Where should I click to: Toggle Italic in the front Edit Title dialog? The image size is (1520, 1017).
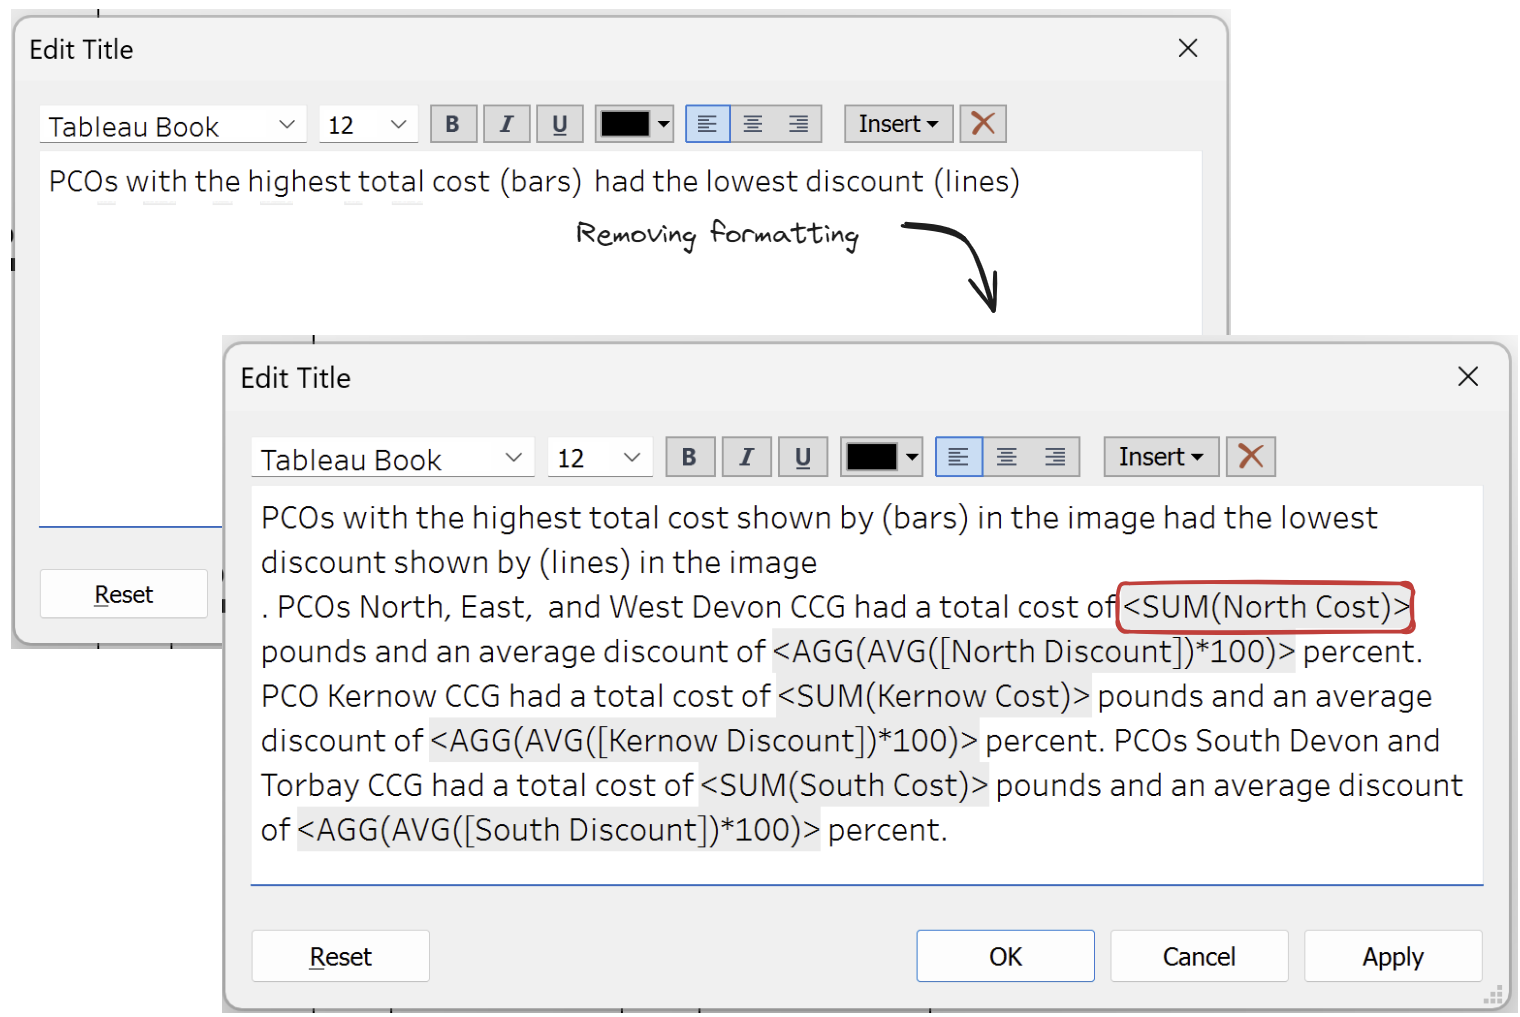tap(746, 457)
